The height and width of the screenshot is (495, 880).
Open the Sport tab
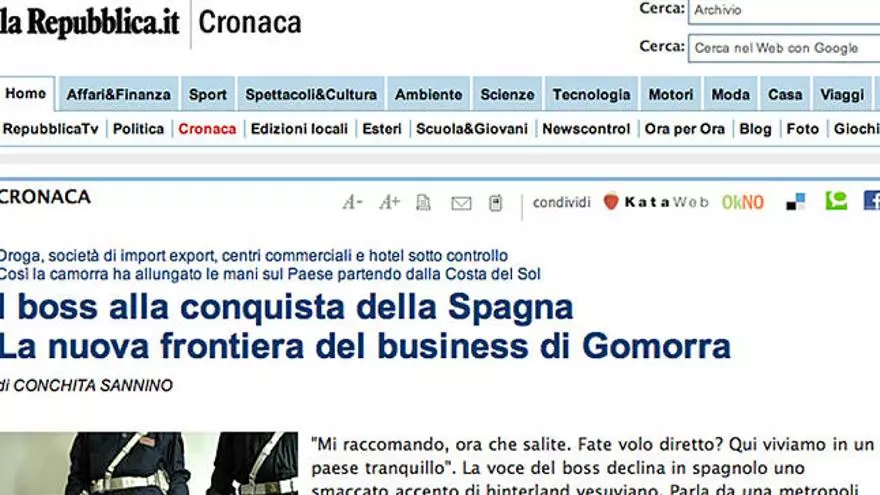[x=208, y=94]
